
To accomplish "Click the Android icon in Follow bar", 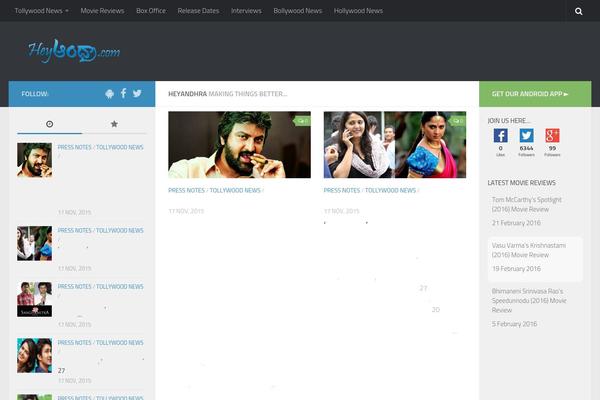I will click(109, 94).
